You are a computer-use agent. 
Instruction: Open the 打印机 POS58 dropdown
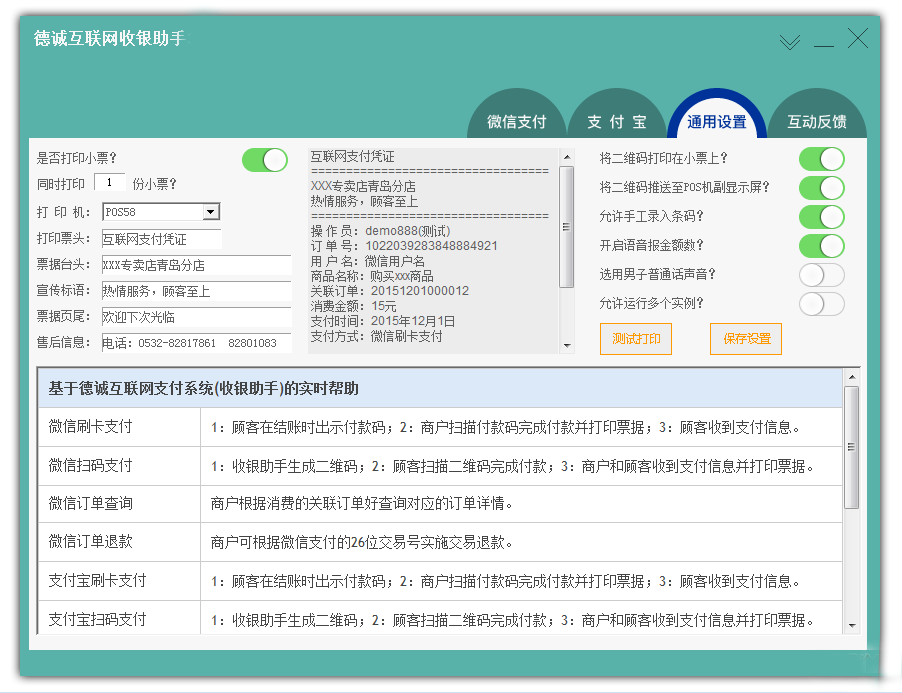[x=210, y=212]
